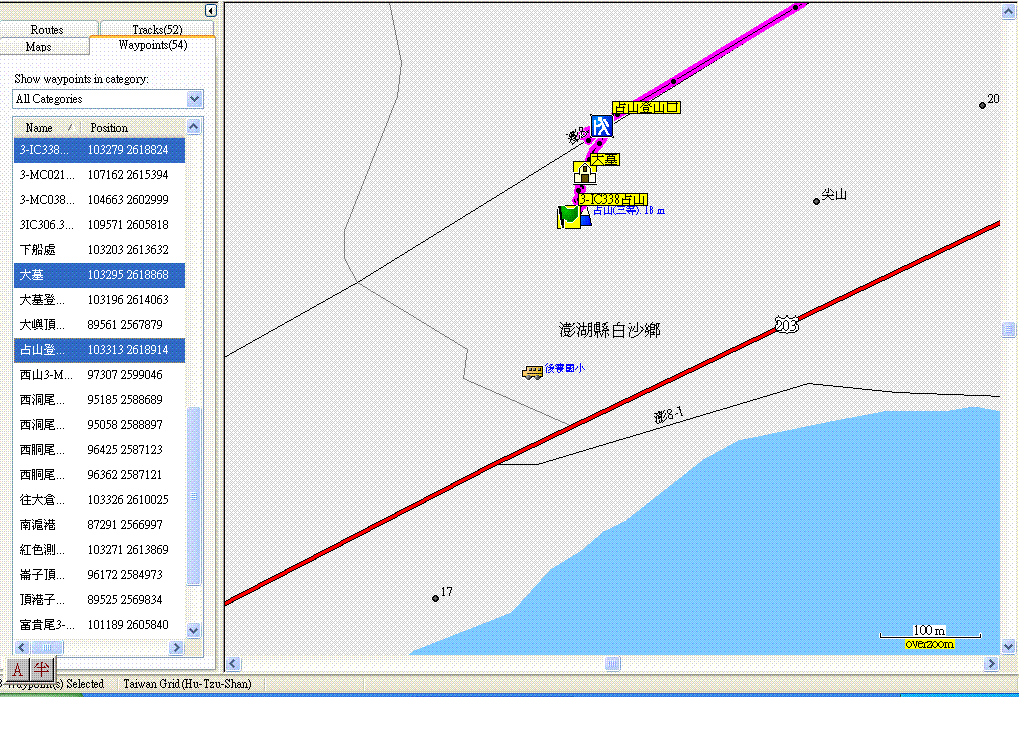Click the overzoom indicator label

coord(930,645)
